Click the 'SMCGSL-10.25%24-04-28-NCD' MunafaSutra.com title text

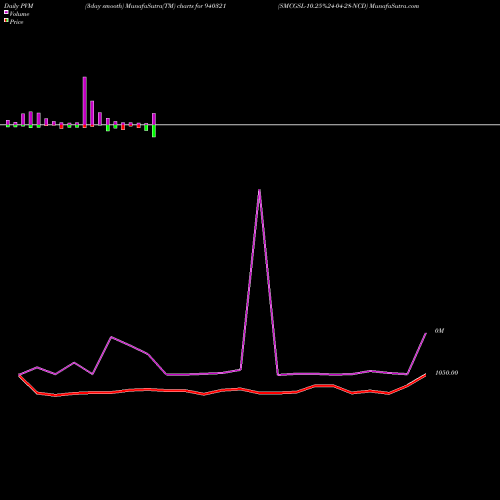pyautogui.click(x=348, y=6)
